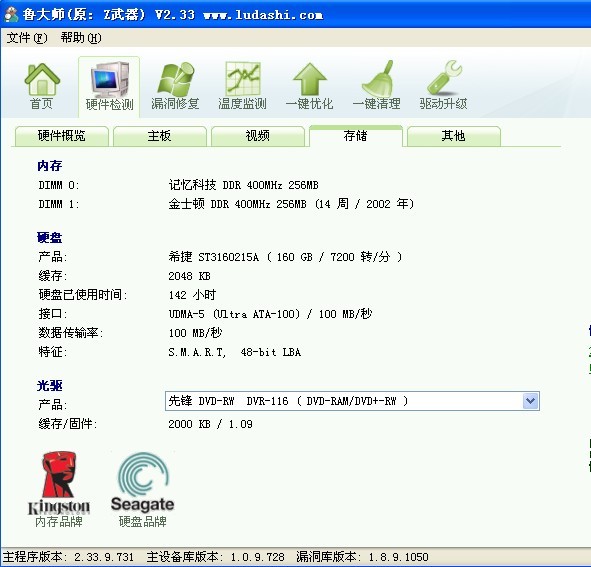Switch to the 硬件概览 tab
The image size is (591, 567).
[x=61, y=136]
